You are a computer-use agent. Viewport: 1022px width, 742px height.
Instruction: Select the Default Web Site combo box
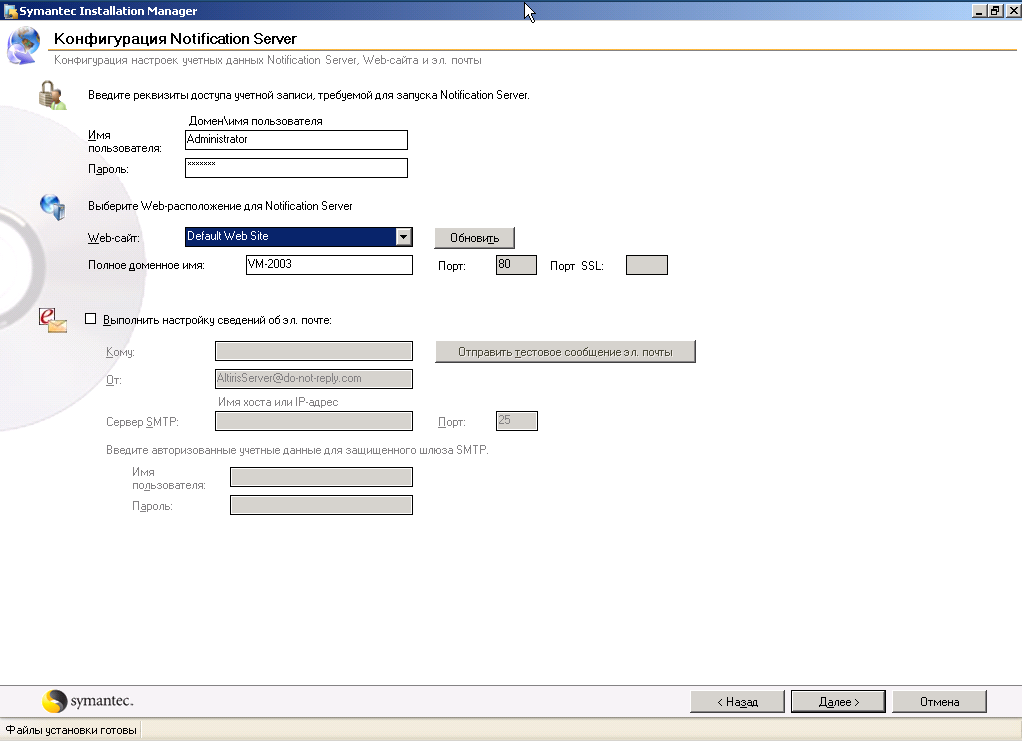299,237
